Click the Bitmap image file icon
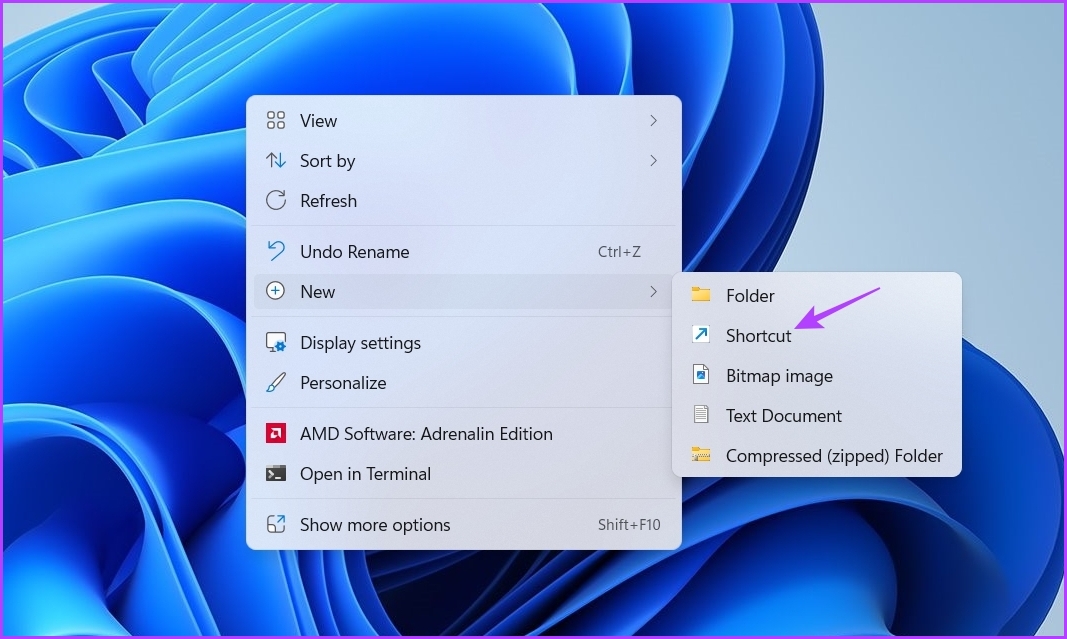Screen dimensions: 1067x639 pyautogui.click(x=701, y=374)
